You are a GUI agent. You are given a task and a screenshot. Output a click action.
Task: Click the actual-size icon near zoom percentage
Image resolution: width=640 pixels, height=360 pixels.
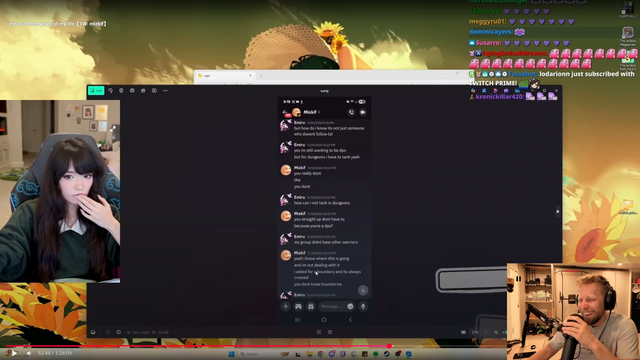[463, 332]
